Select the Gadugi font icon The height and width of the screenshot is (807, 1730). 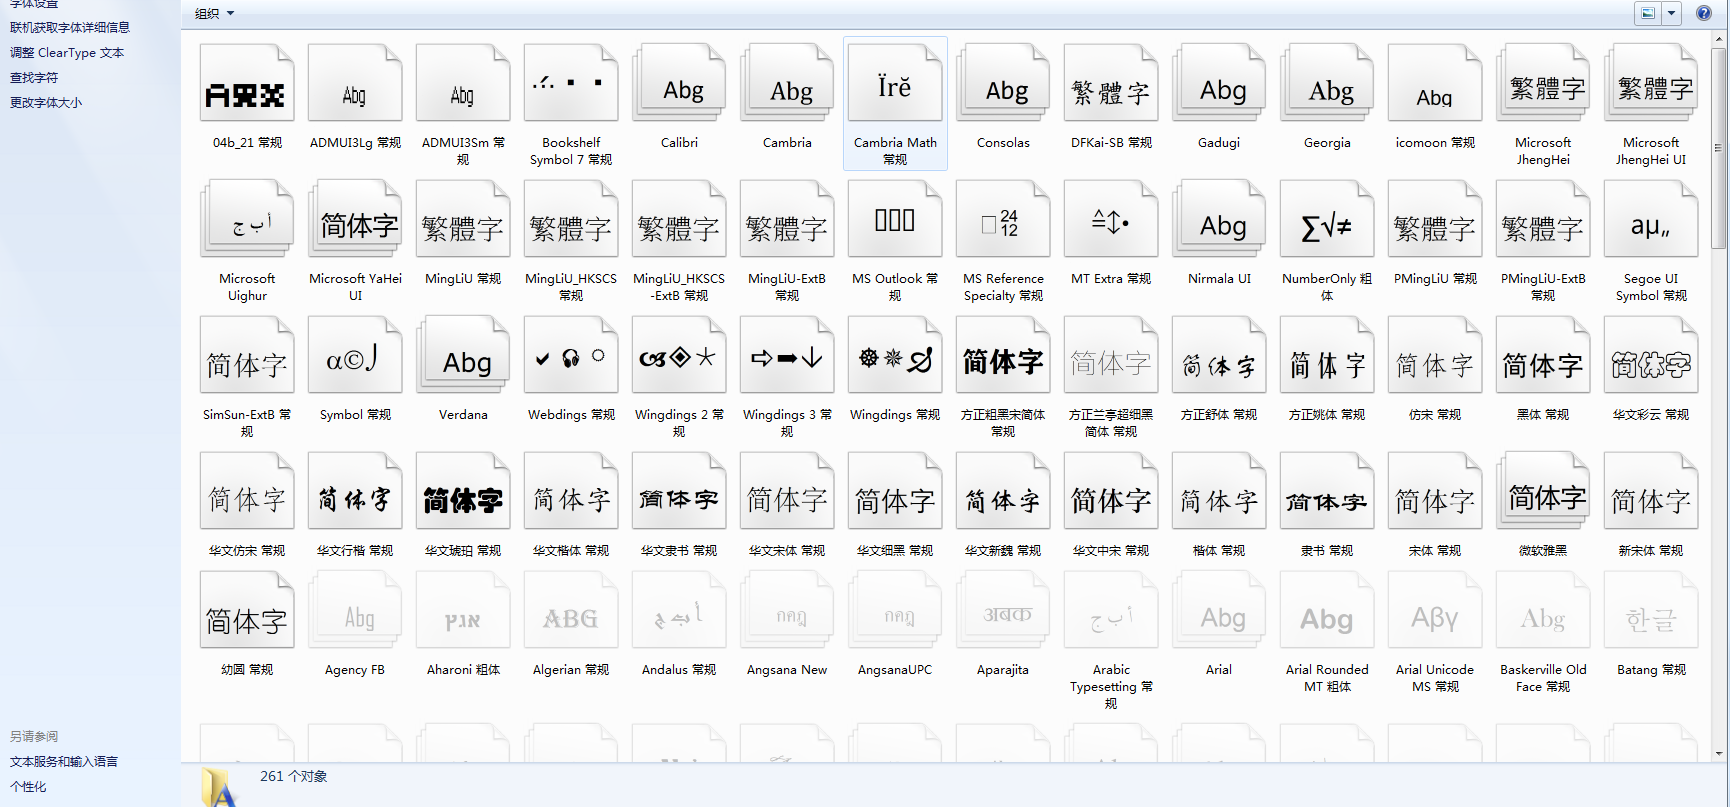pos(1219,83)
